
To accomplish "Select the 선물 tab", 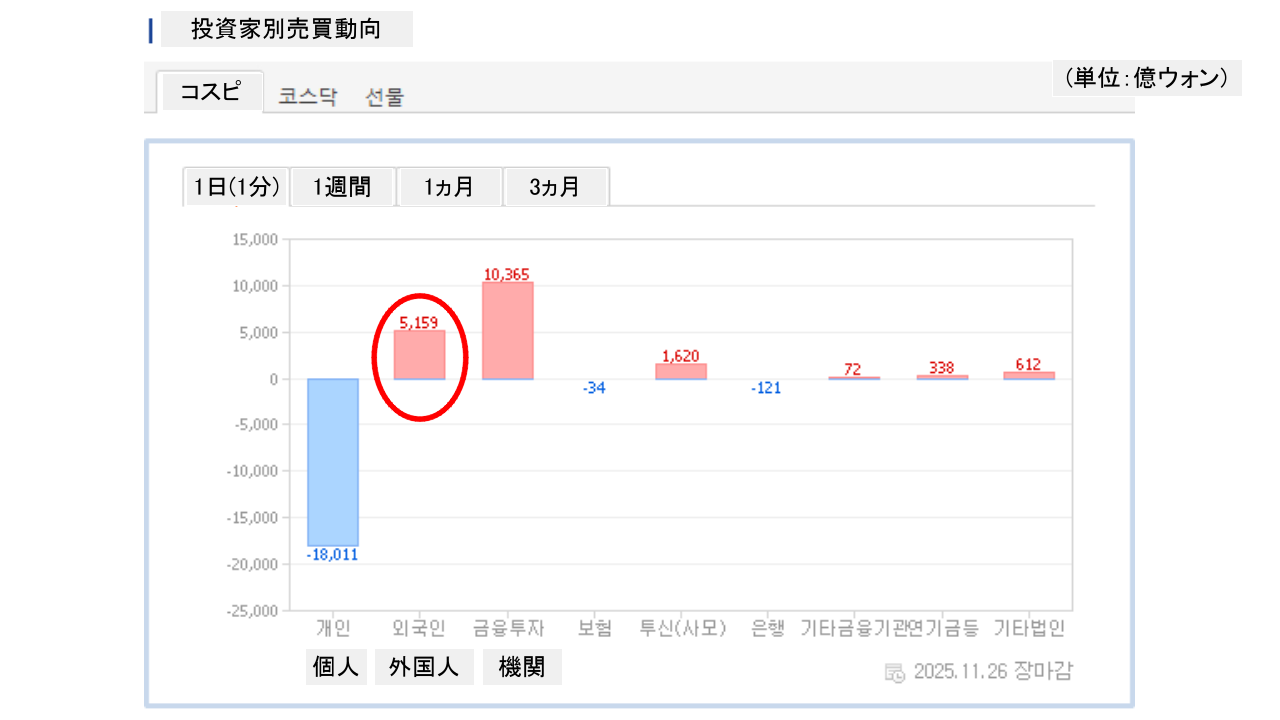I will (385, 97).
